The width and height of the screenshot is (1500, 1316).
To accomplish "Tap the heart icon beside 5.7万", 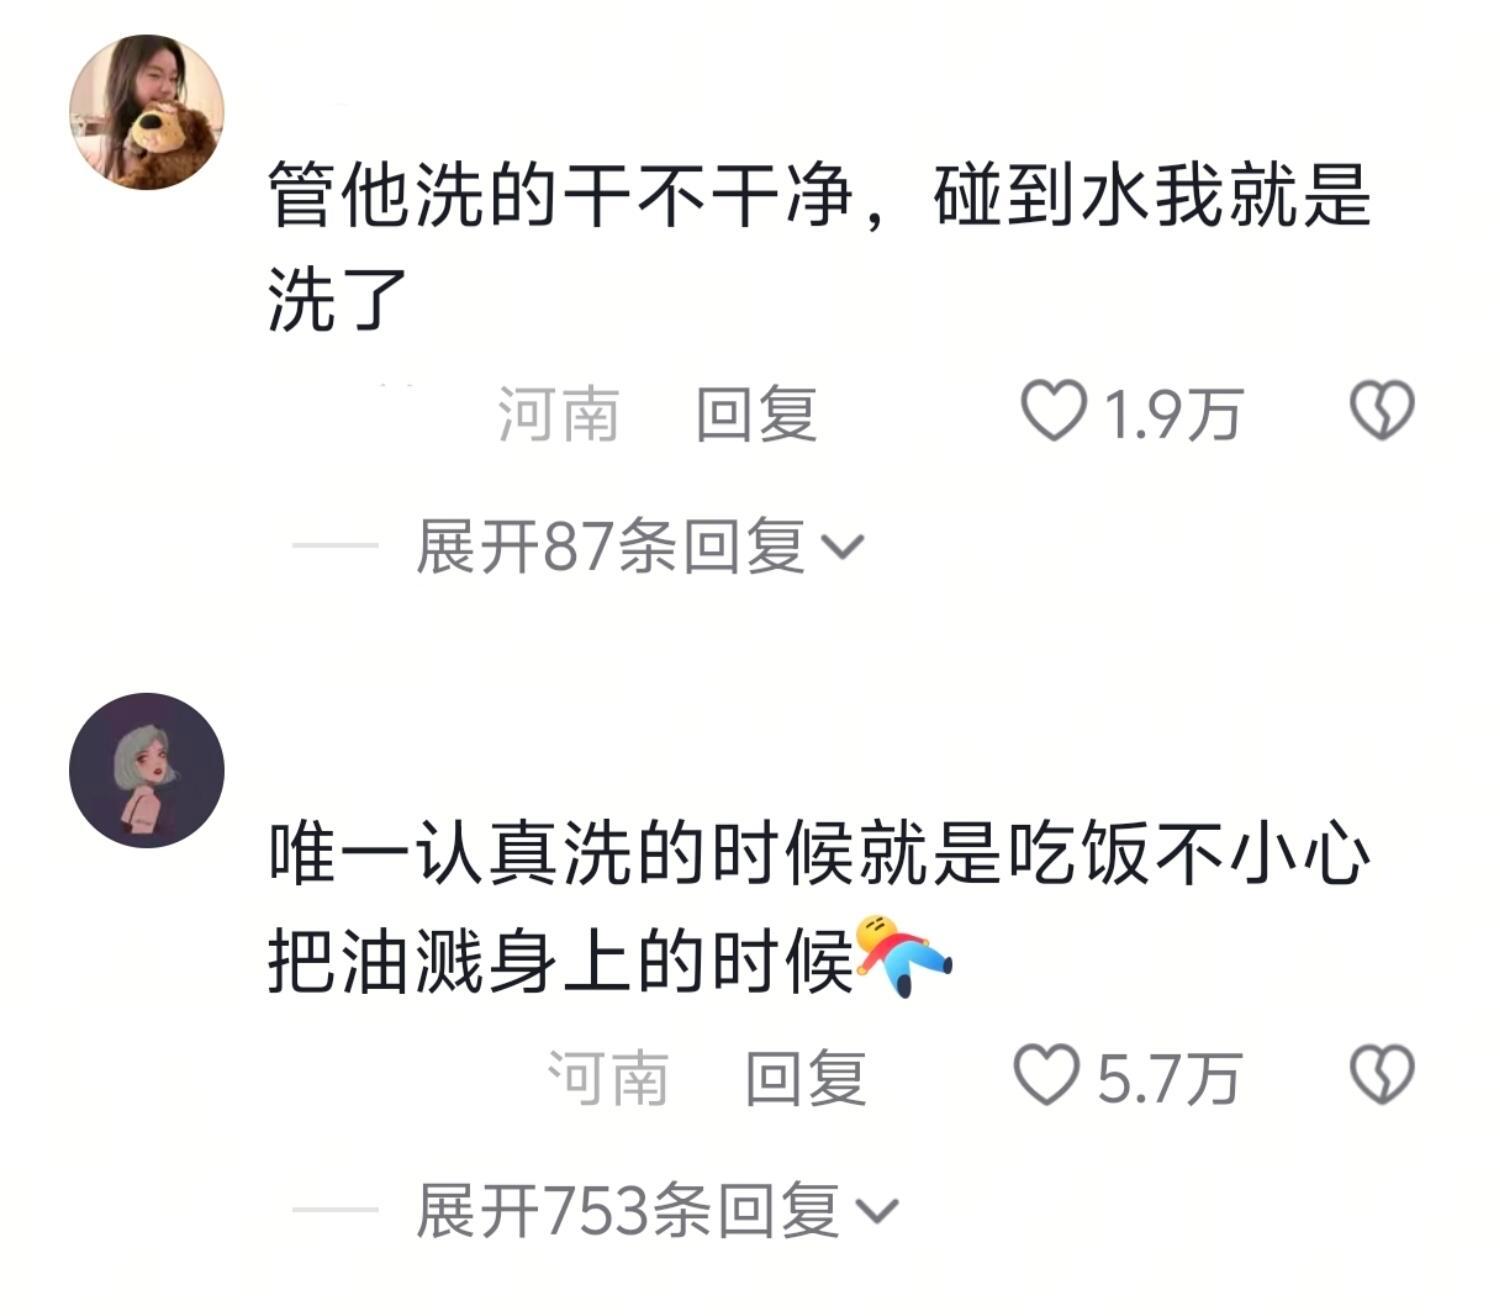I will (x=1047, y=1076).
